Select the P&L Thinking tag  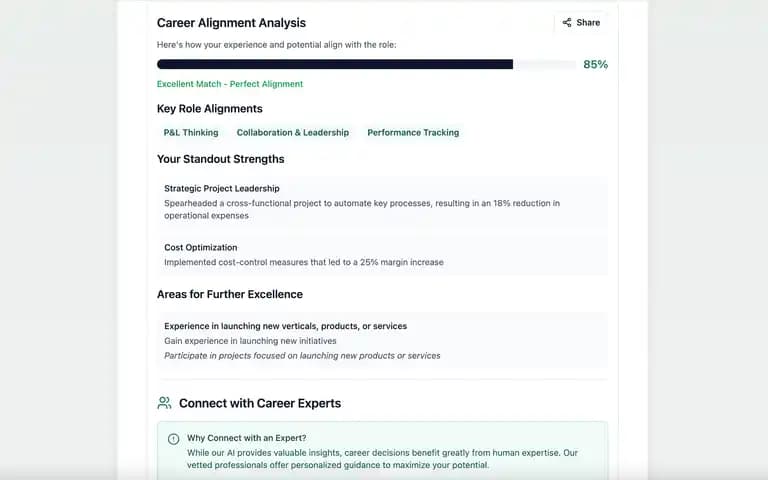click(x=191, y=133)
